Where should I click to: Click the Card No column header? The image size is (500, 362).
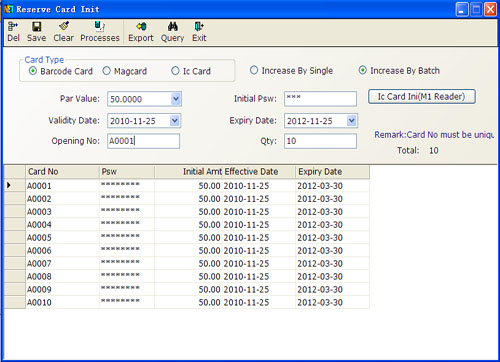coord(62,172)
